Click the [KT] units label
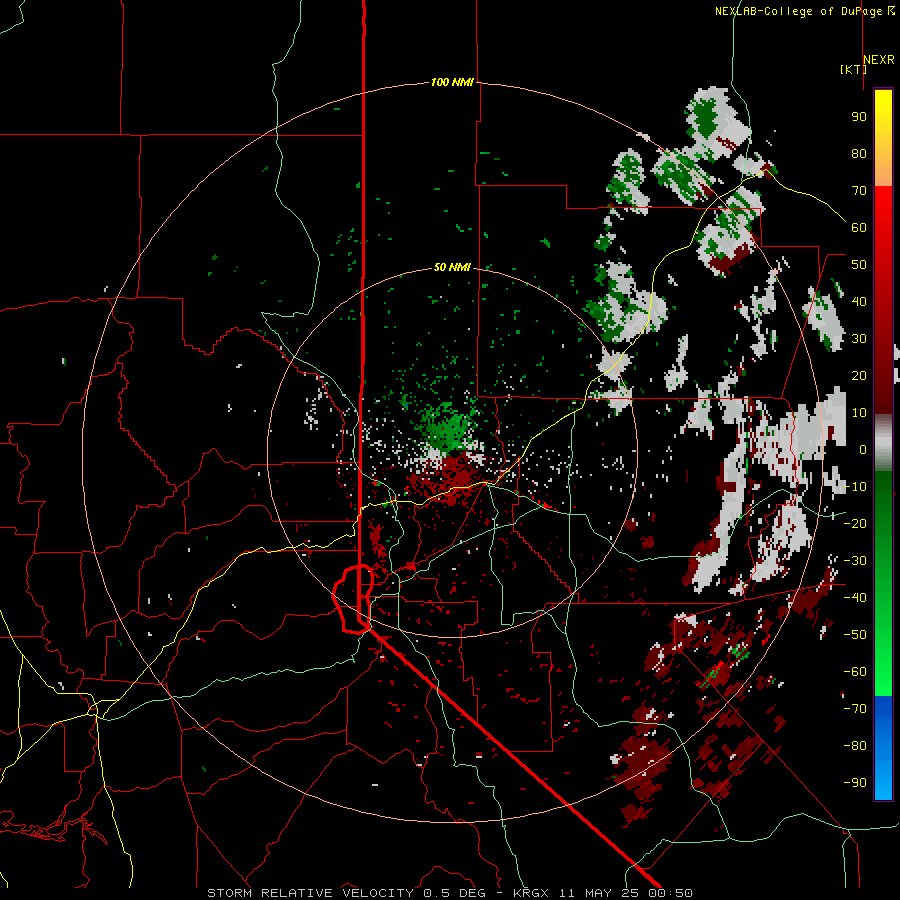900x900 pixels. [853, 69]
